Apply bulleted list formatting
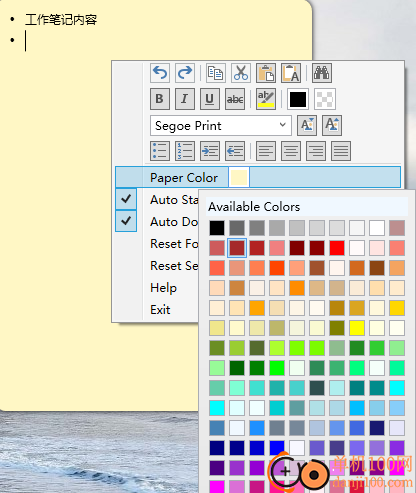The image size is (416, 493). pos(160,151)
